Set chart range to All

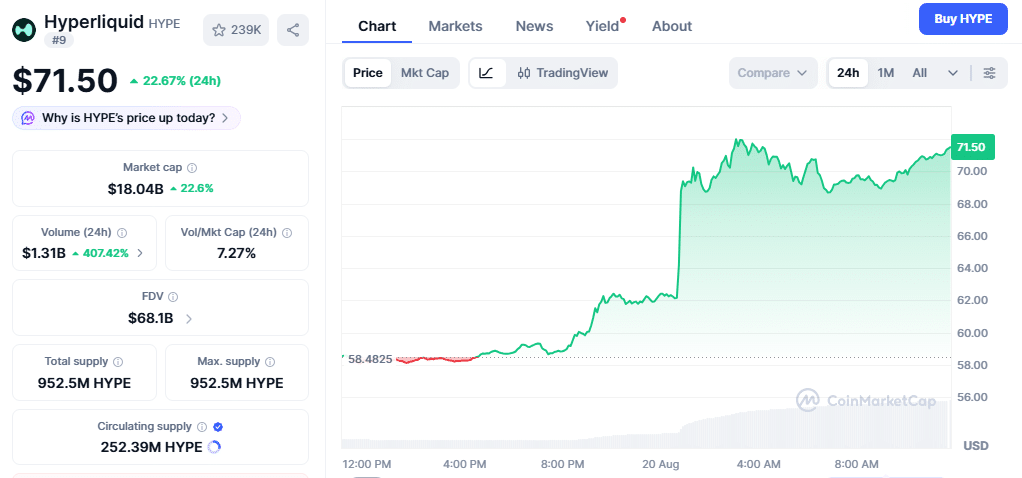click(x=920, y=73)
